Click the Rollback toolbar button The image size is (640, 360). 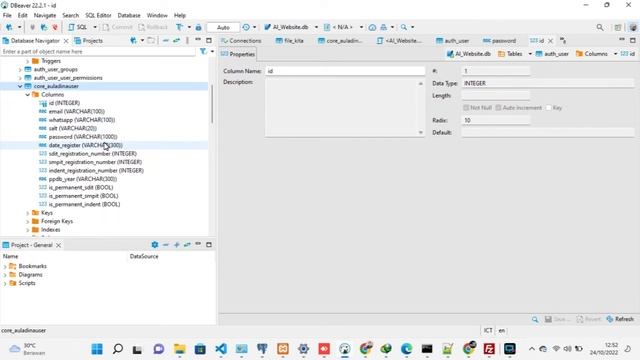(x=153, y=27)
